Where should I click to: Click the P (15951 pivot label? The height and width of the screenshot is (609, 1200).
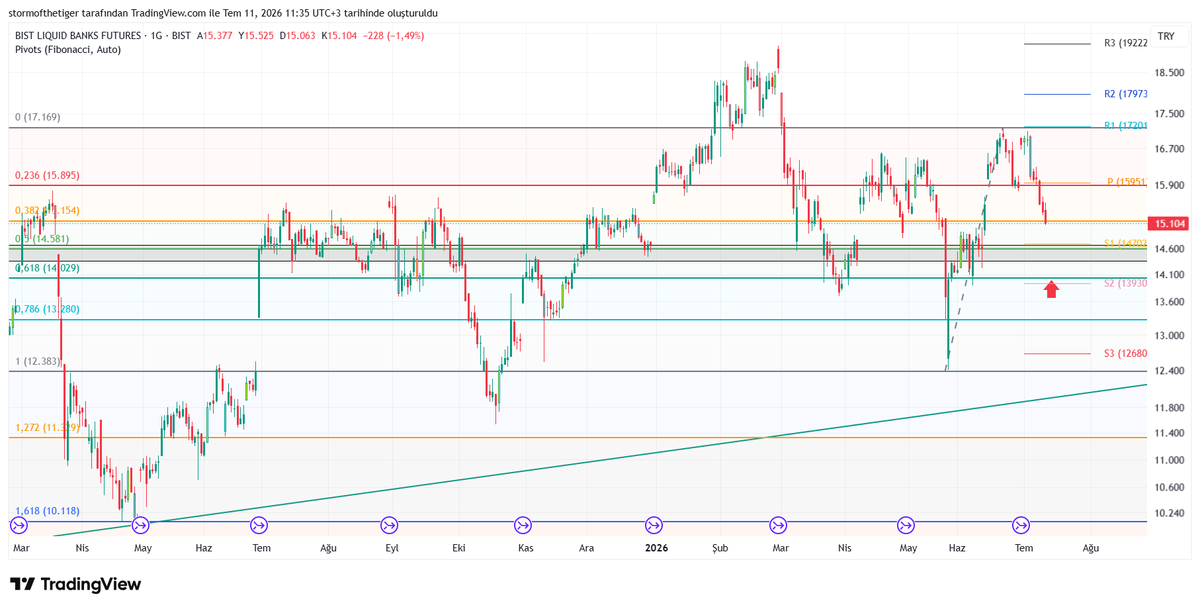click(1127, 182)
